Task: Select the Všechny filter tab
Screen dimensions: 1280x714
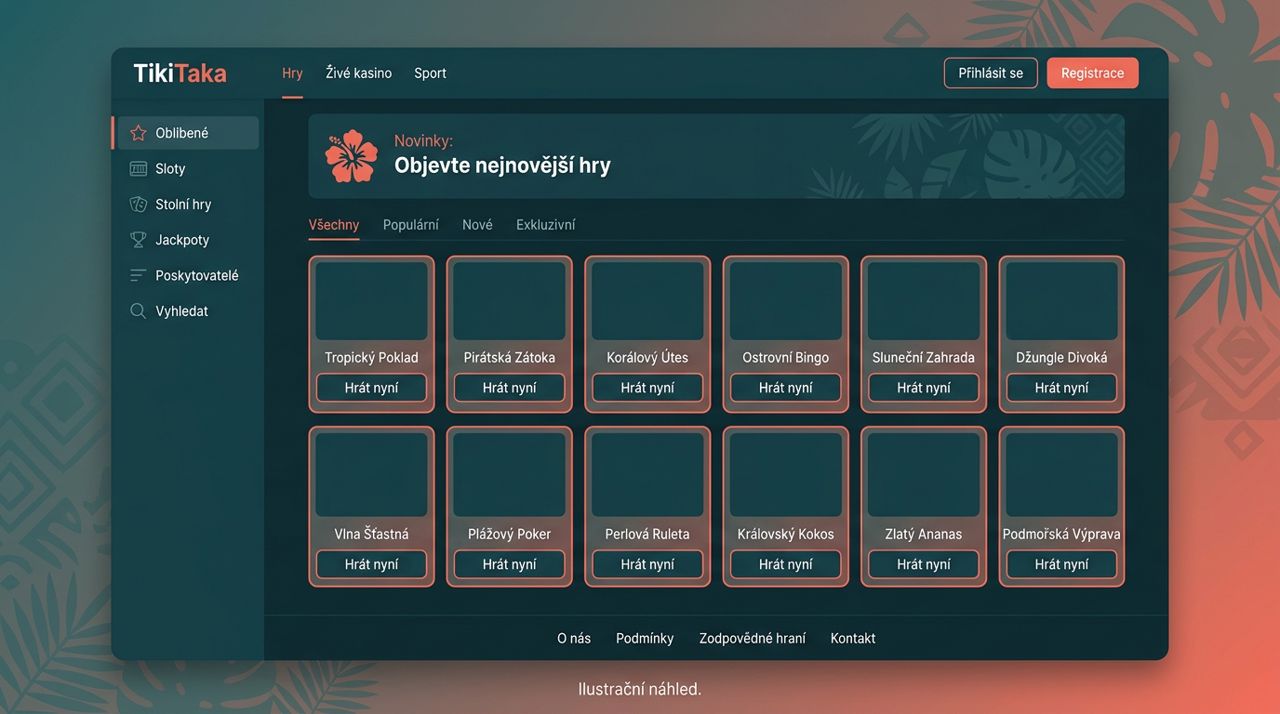Action: click(x=334, y=225)
